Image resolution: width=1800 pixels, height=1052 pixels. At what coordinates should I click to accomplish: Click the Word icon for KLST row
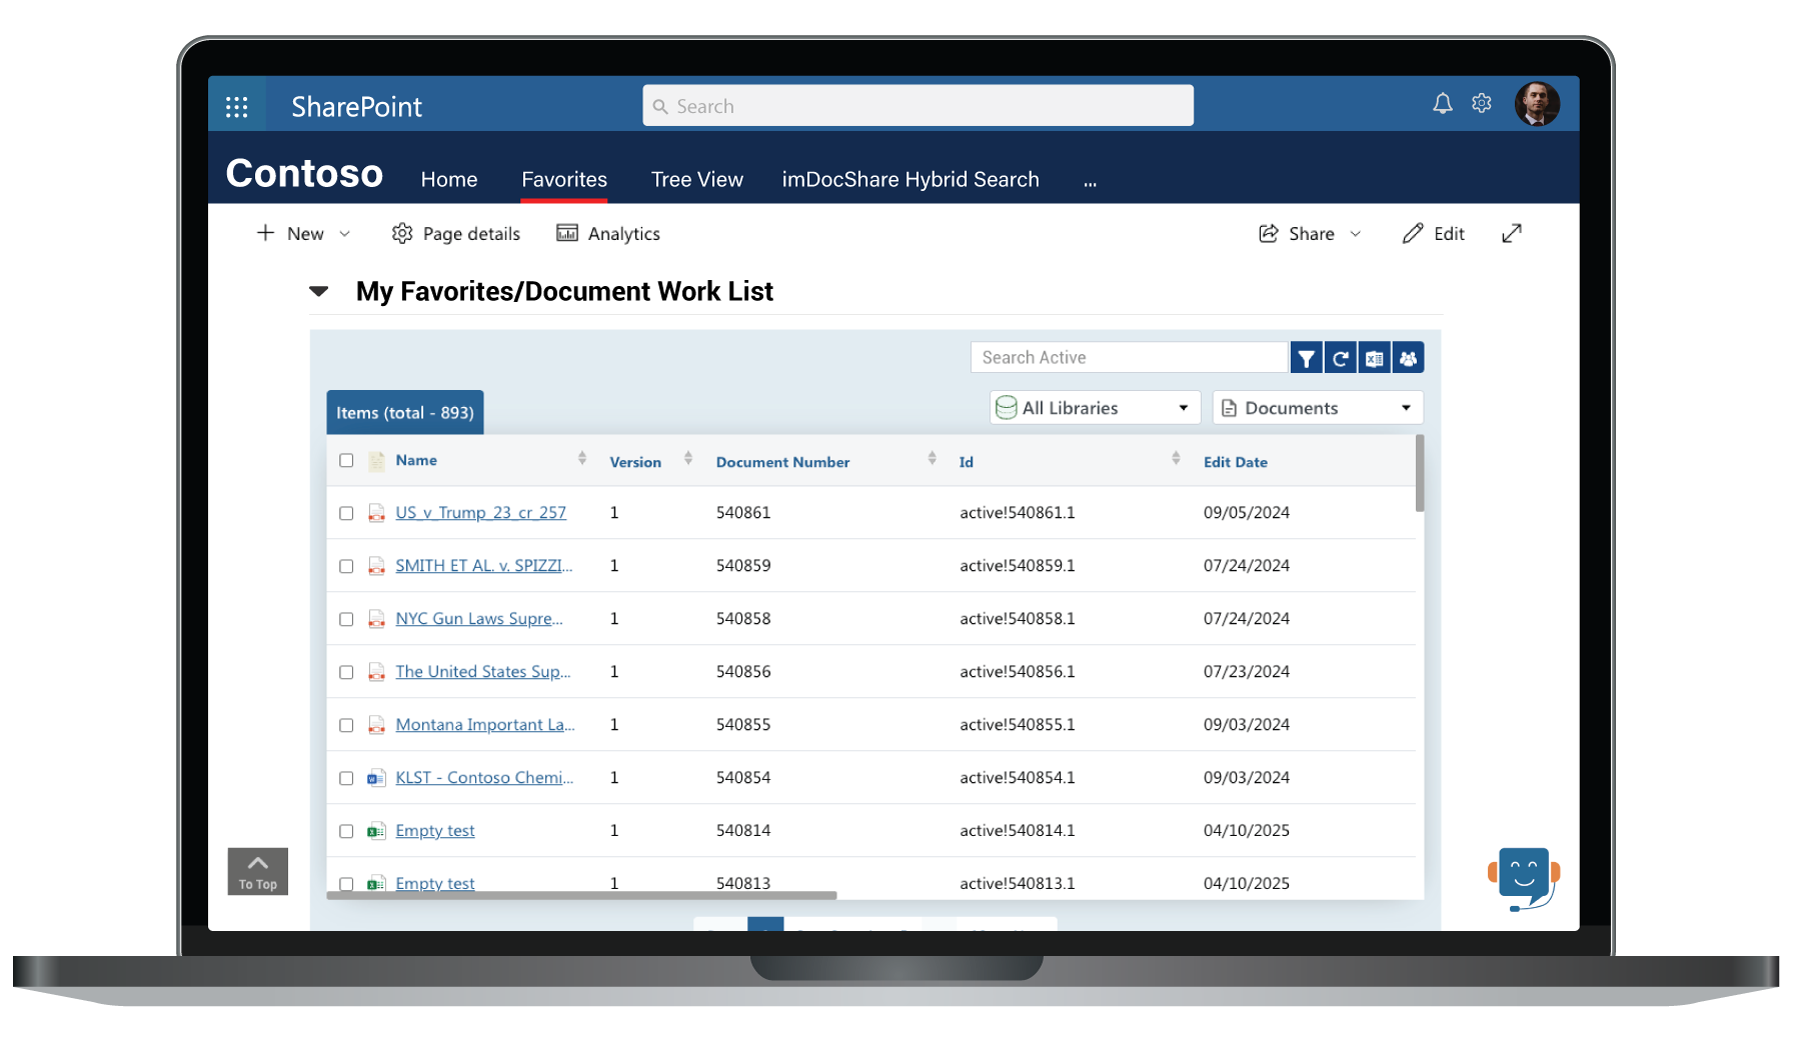click(x=376, y=778)
